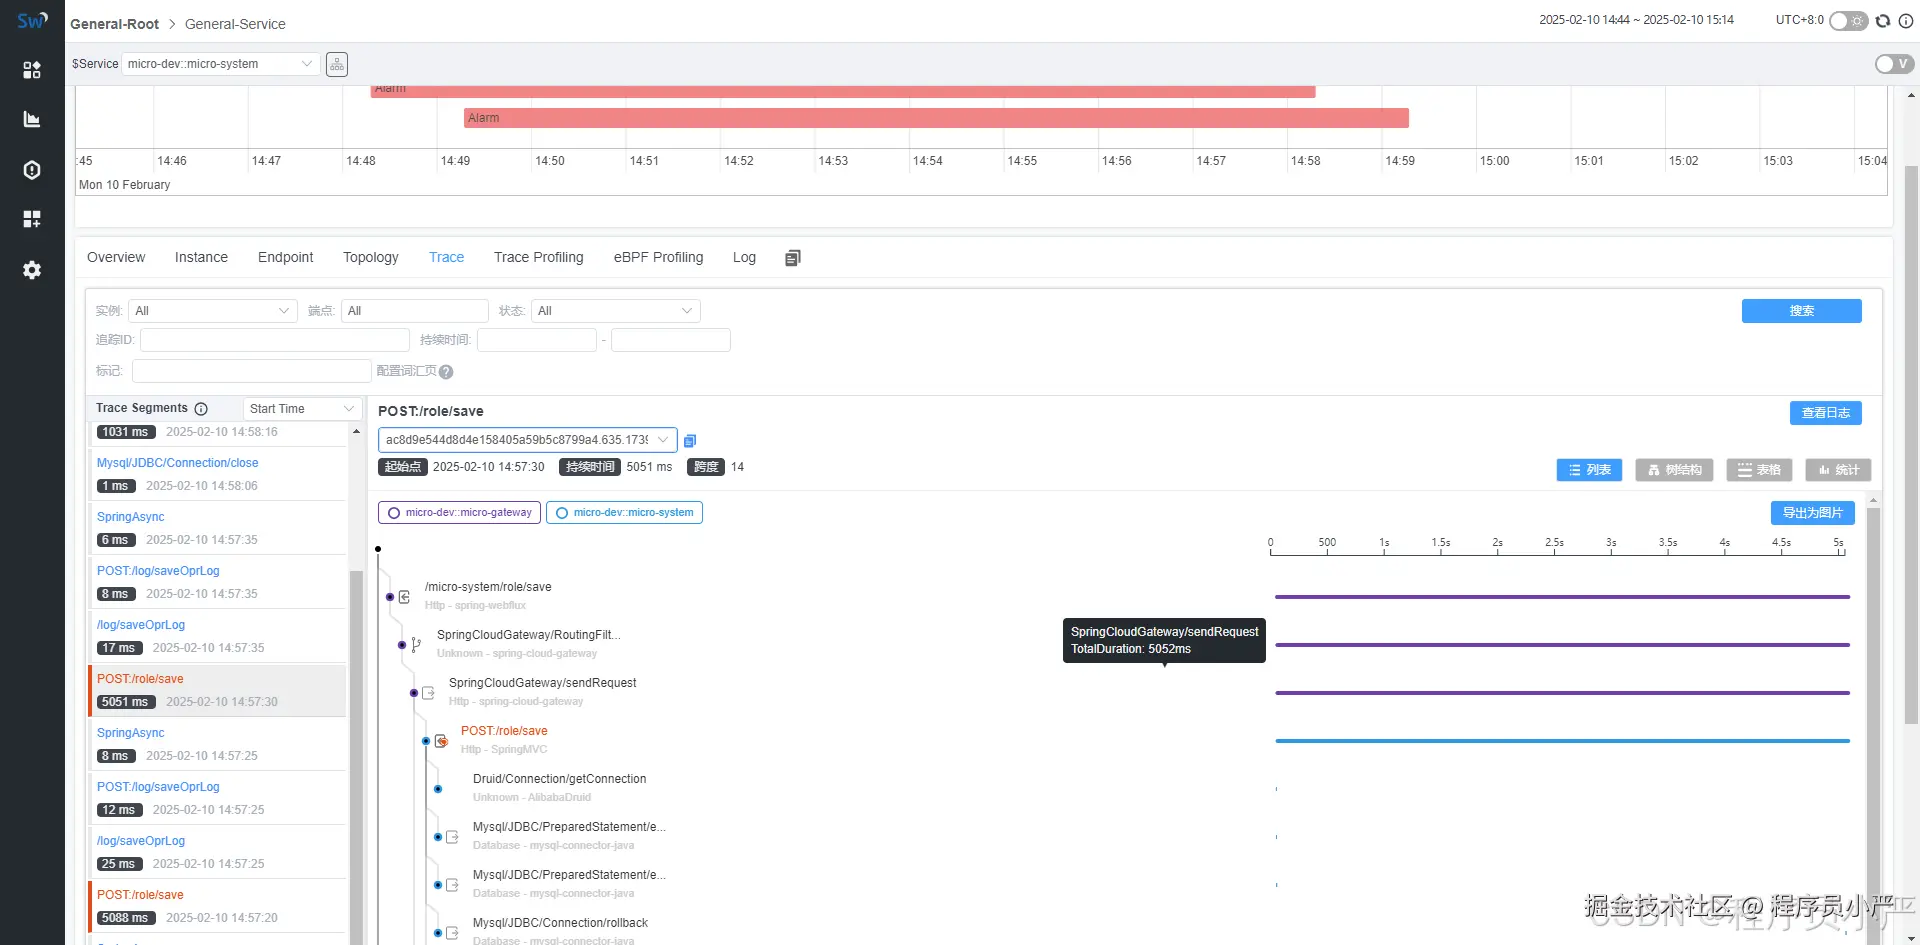The width and height of the screenshot is (1920, 945).
Task: Click the 导出为图片 export image button
Action: click(x=1812, y=513)
